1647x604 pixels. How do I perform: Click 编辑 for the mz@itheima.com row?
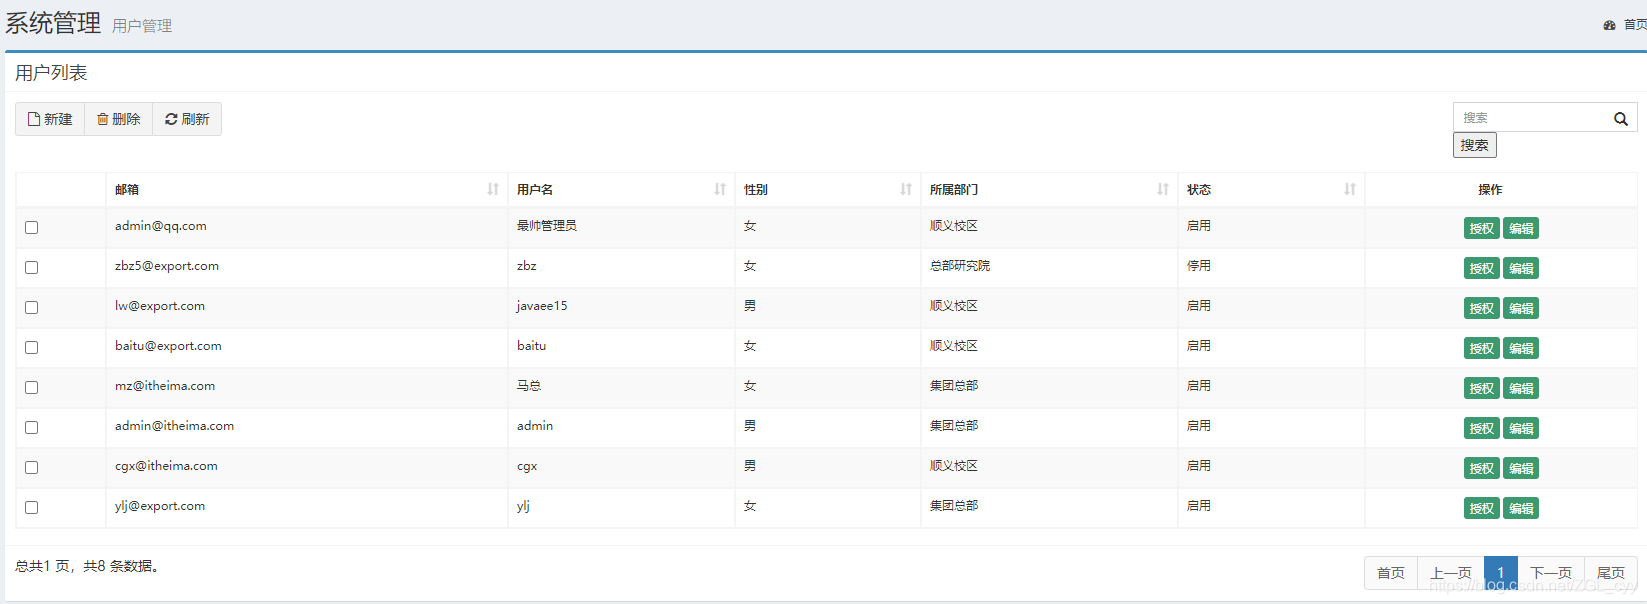click(1521, 388)
